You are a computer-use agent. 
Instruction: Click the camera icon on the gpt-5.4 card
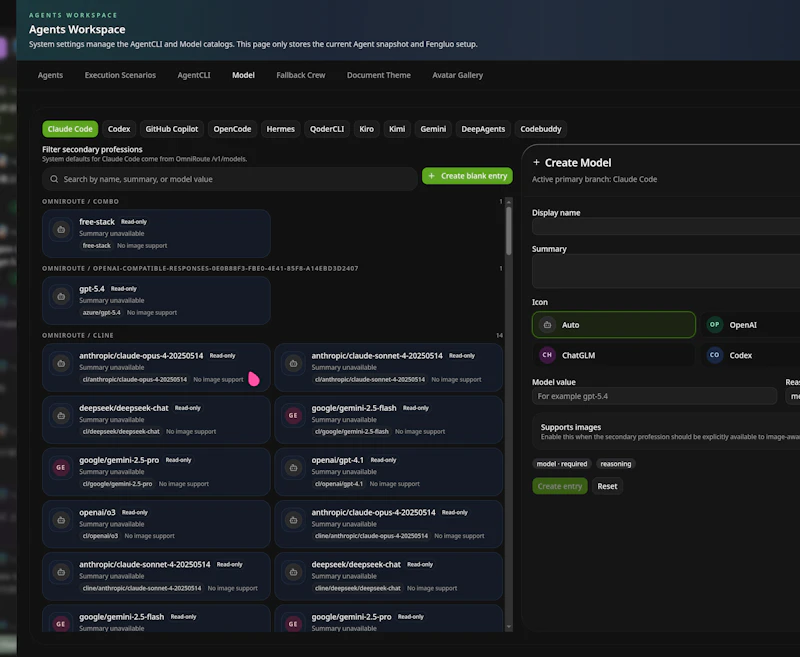(x=61, y=297)
